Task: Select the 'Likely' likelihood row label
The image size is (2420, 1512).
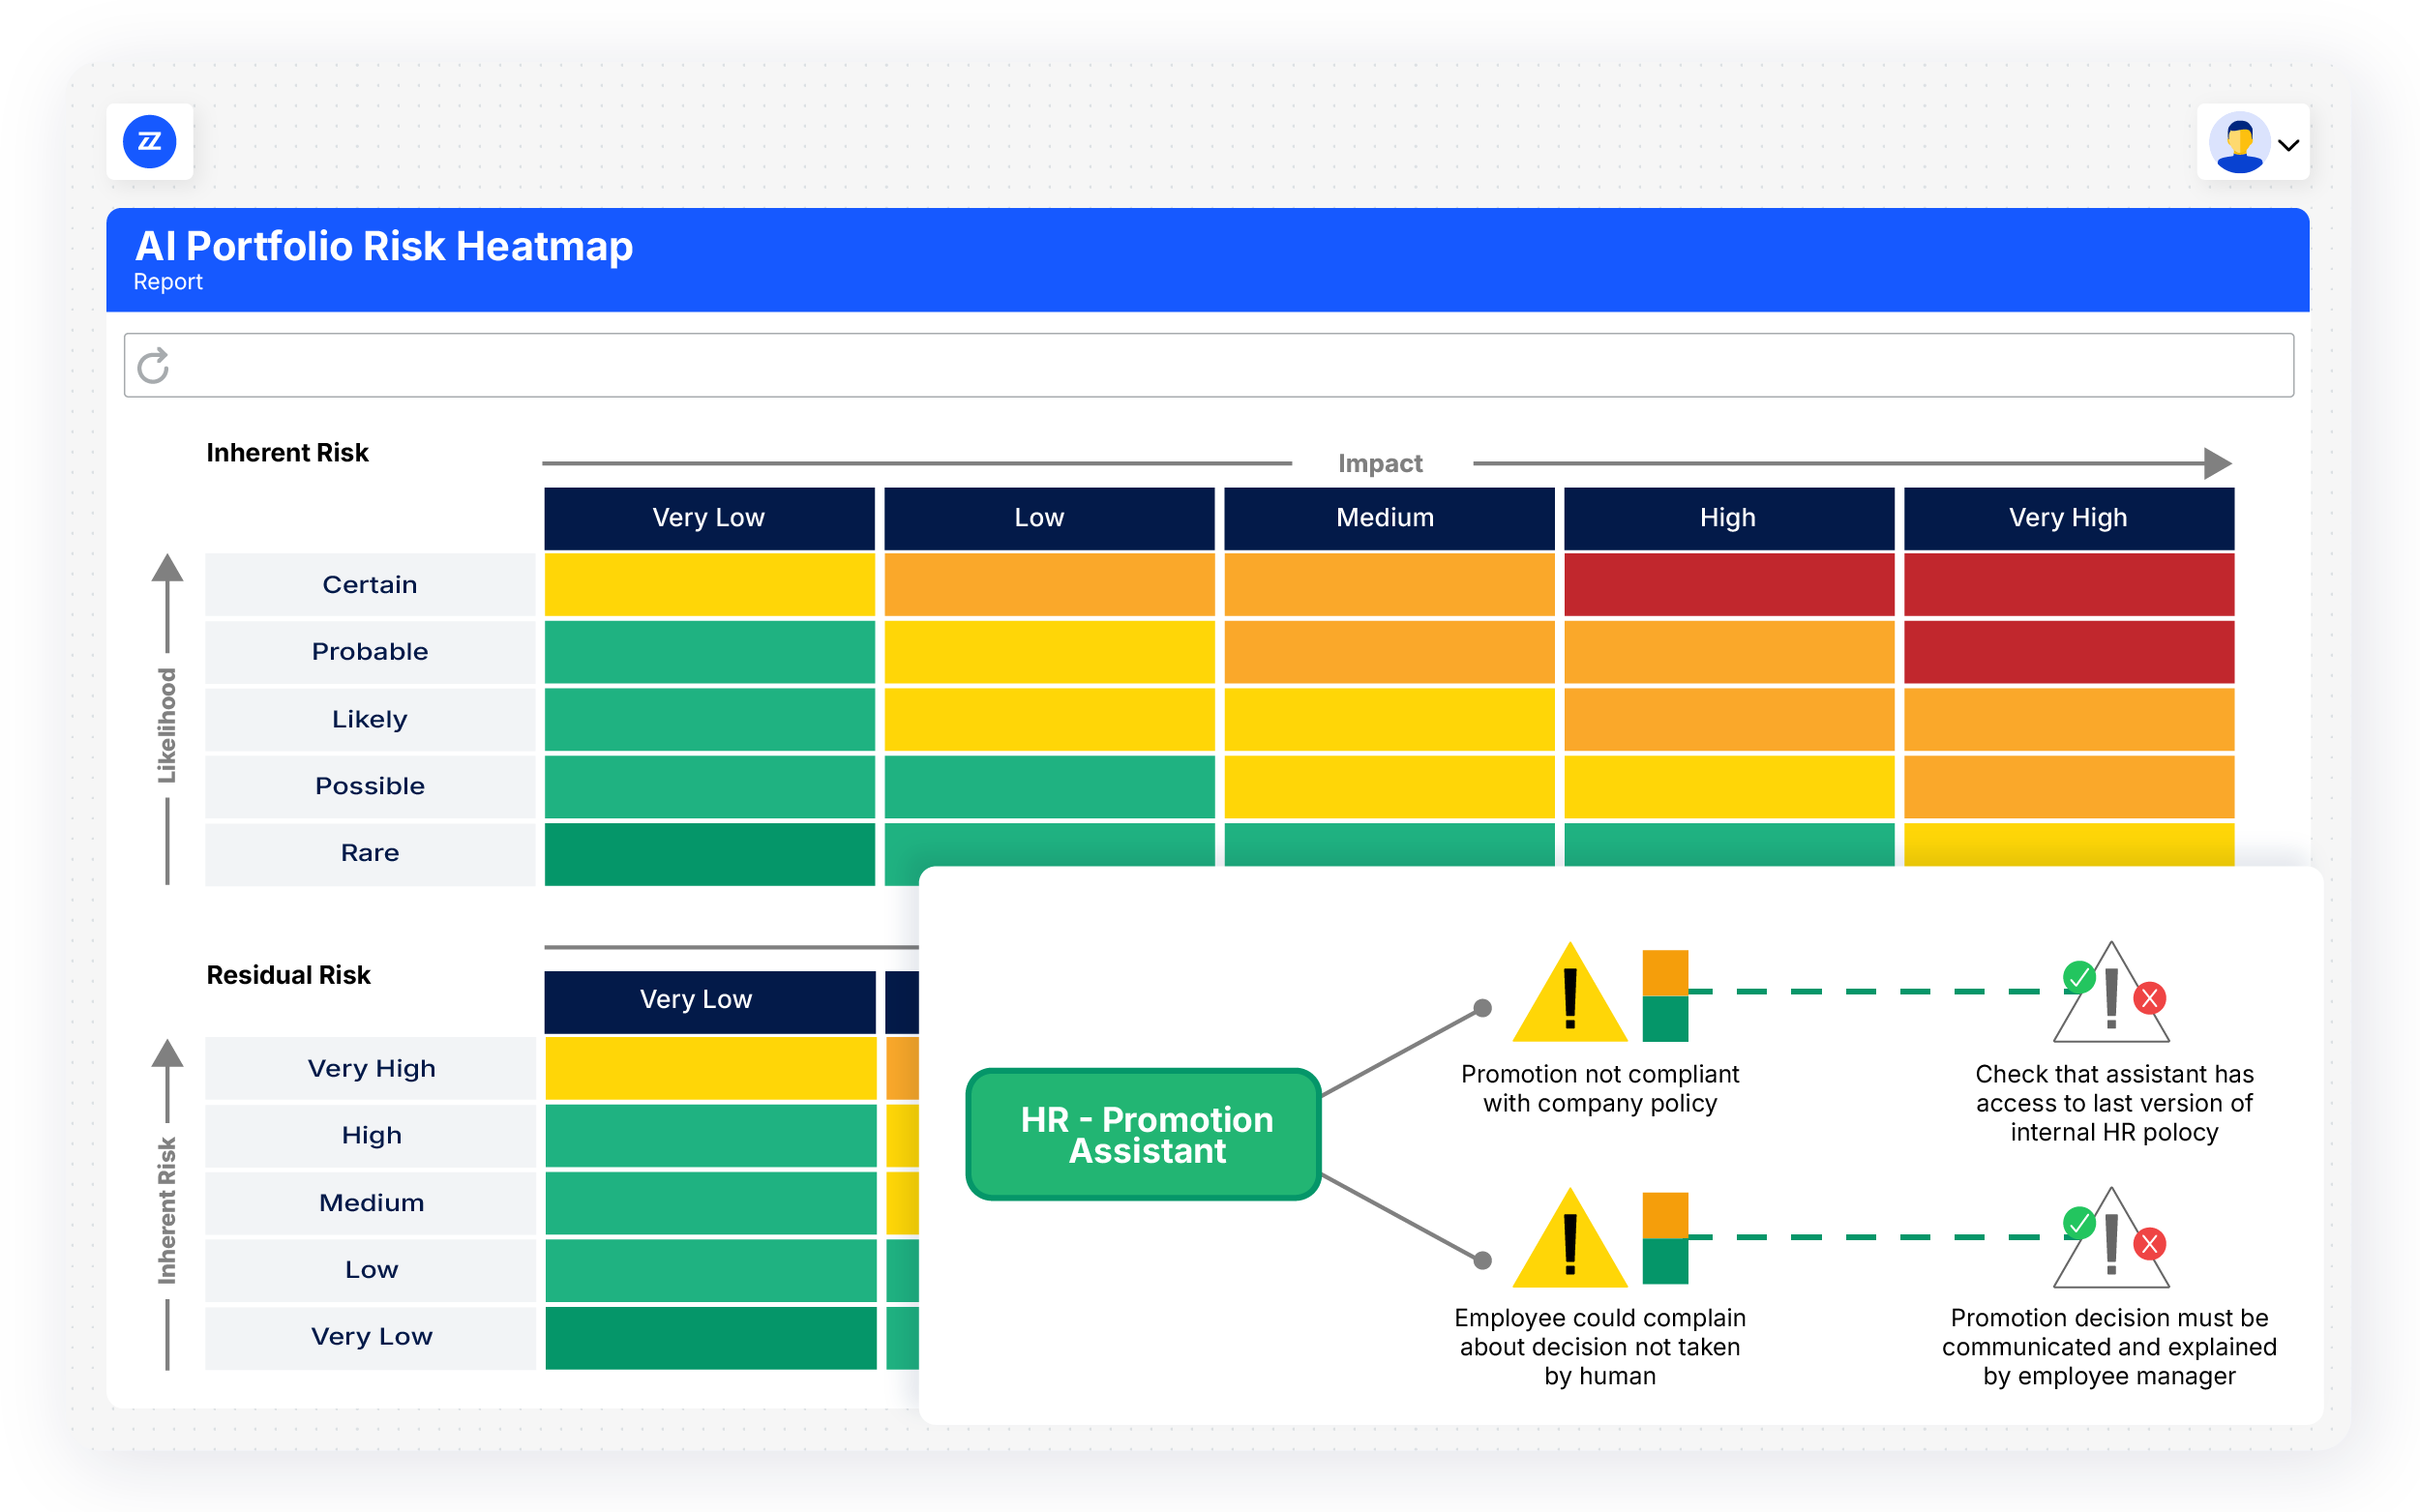Action: click(370, 719)
